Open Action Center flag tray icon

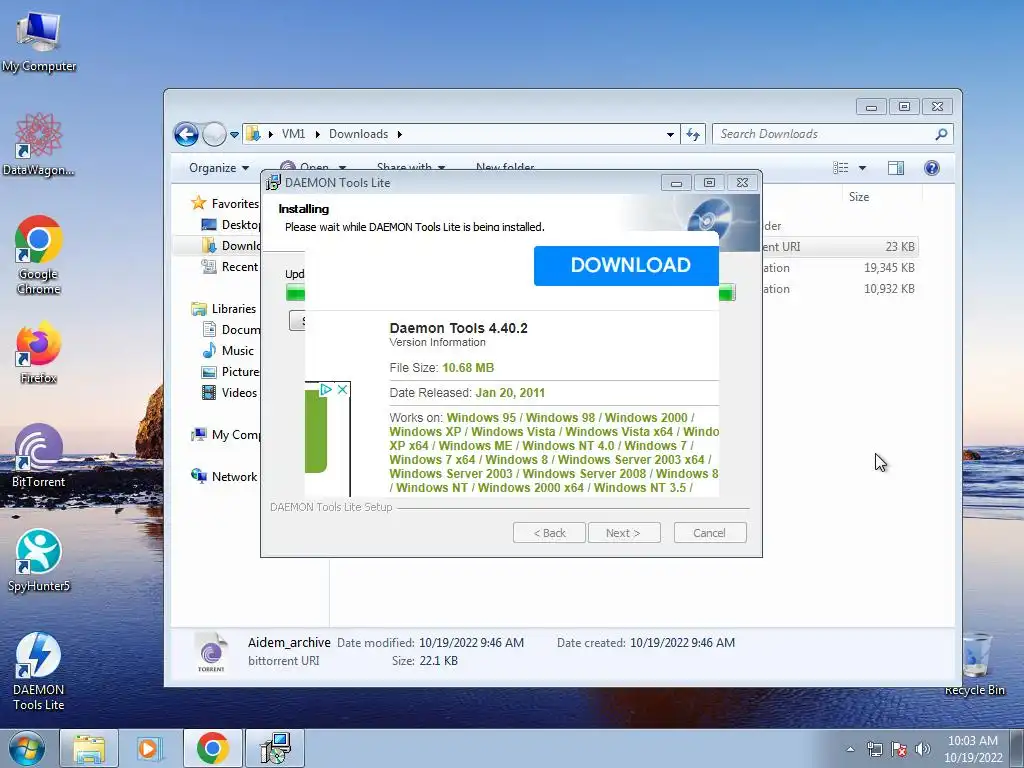click(x=899, y=750)
